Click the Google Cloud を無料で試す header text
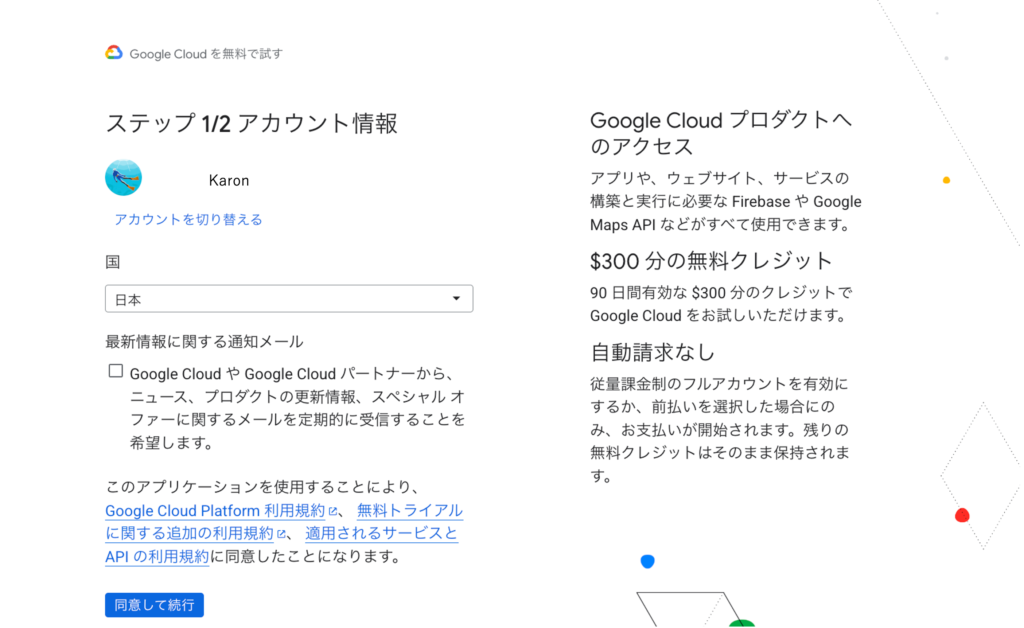The image size is (1024, 628). click(206, 54)
